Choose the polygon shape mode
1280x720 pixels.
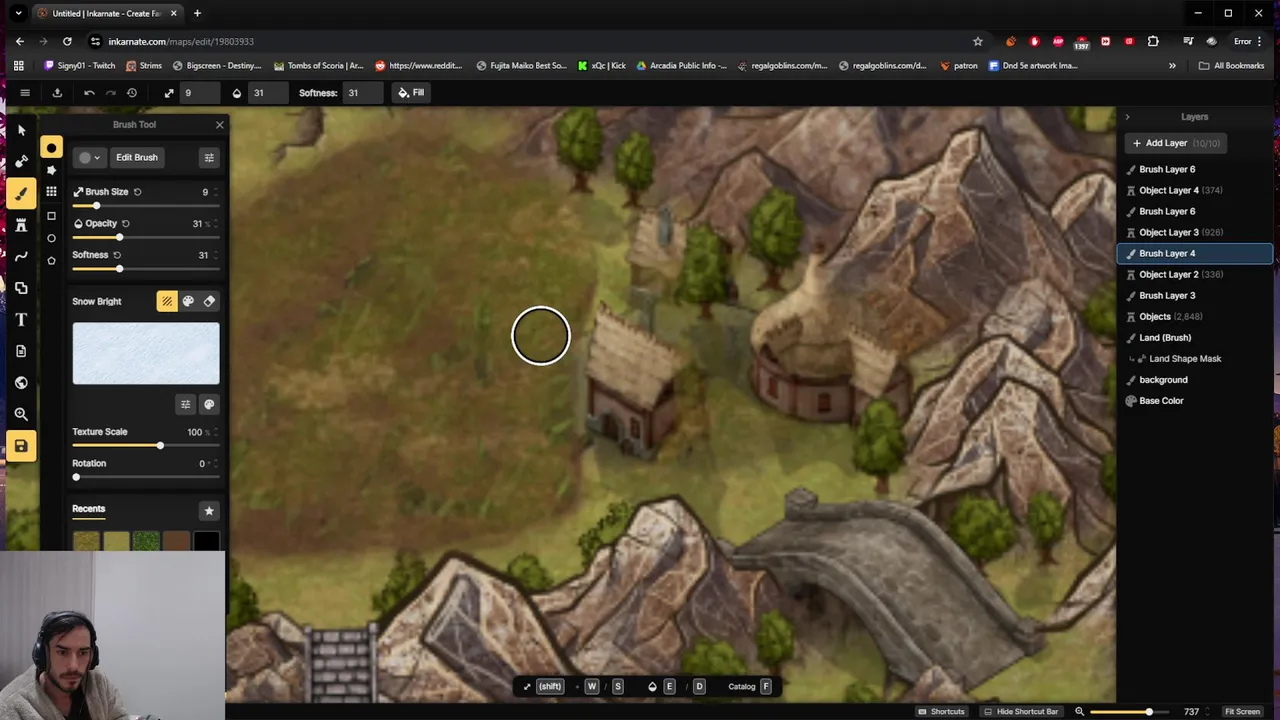[51, 261]
